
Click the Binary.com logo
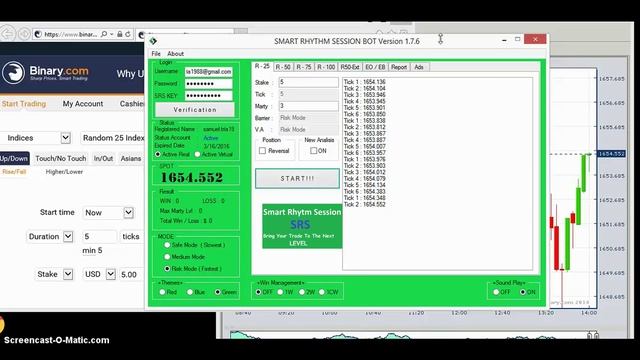pos(45,73)
